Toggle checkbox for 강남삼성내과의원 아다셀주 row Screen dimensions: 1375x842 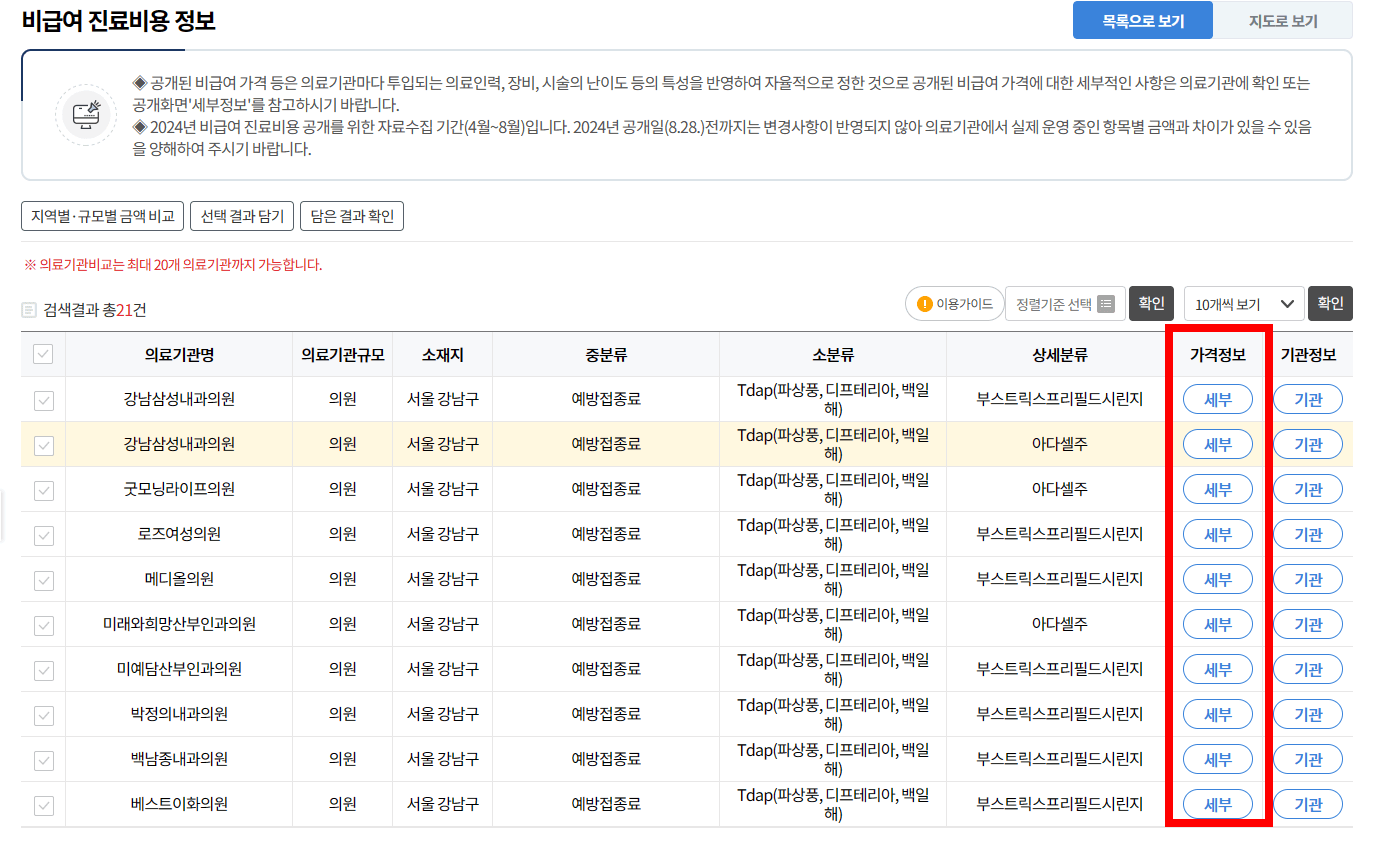[43, 445]
